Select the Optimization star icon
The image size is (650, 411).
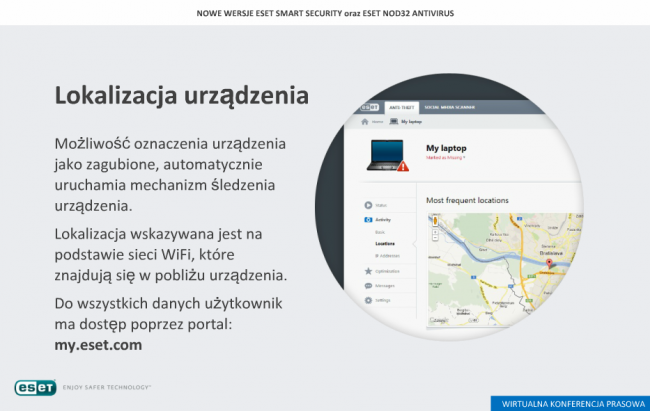coord(368,271)
